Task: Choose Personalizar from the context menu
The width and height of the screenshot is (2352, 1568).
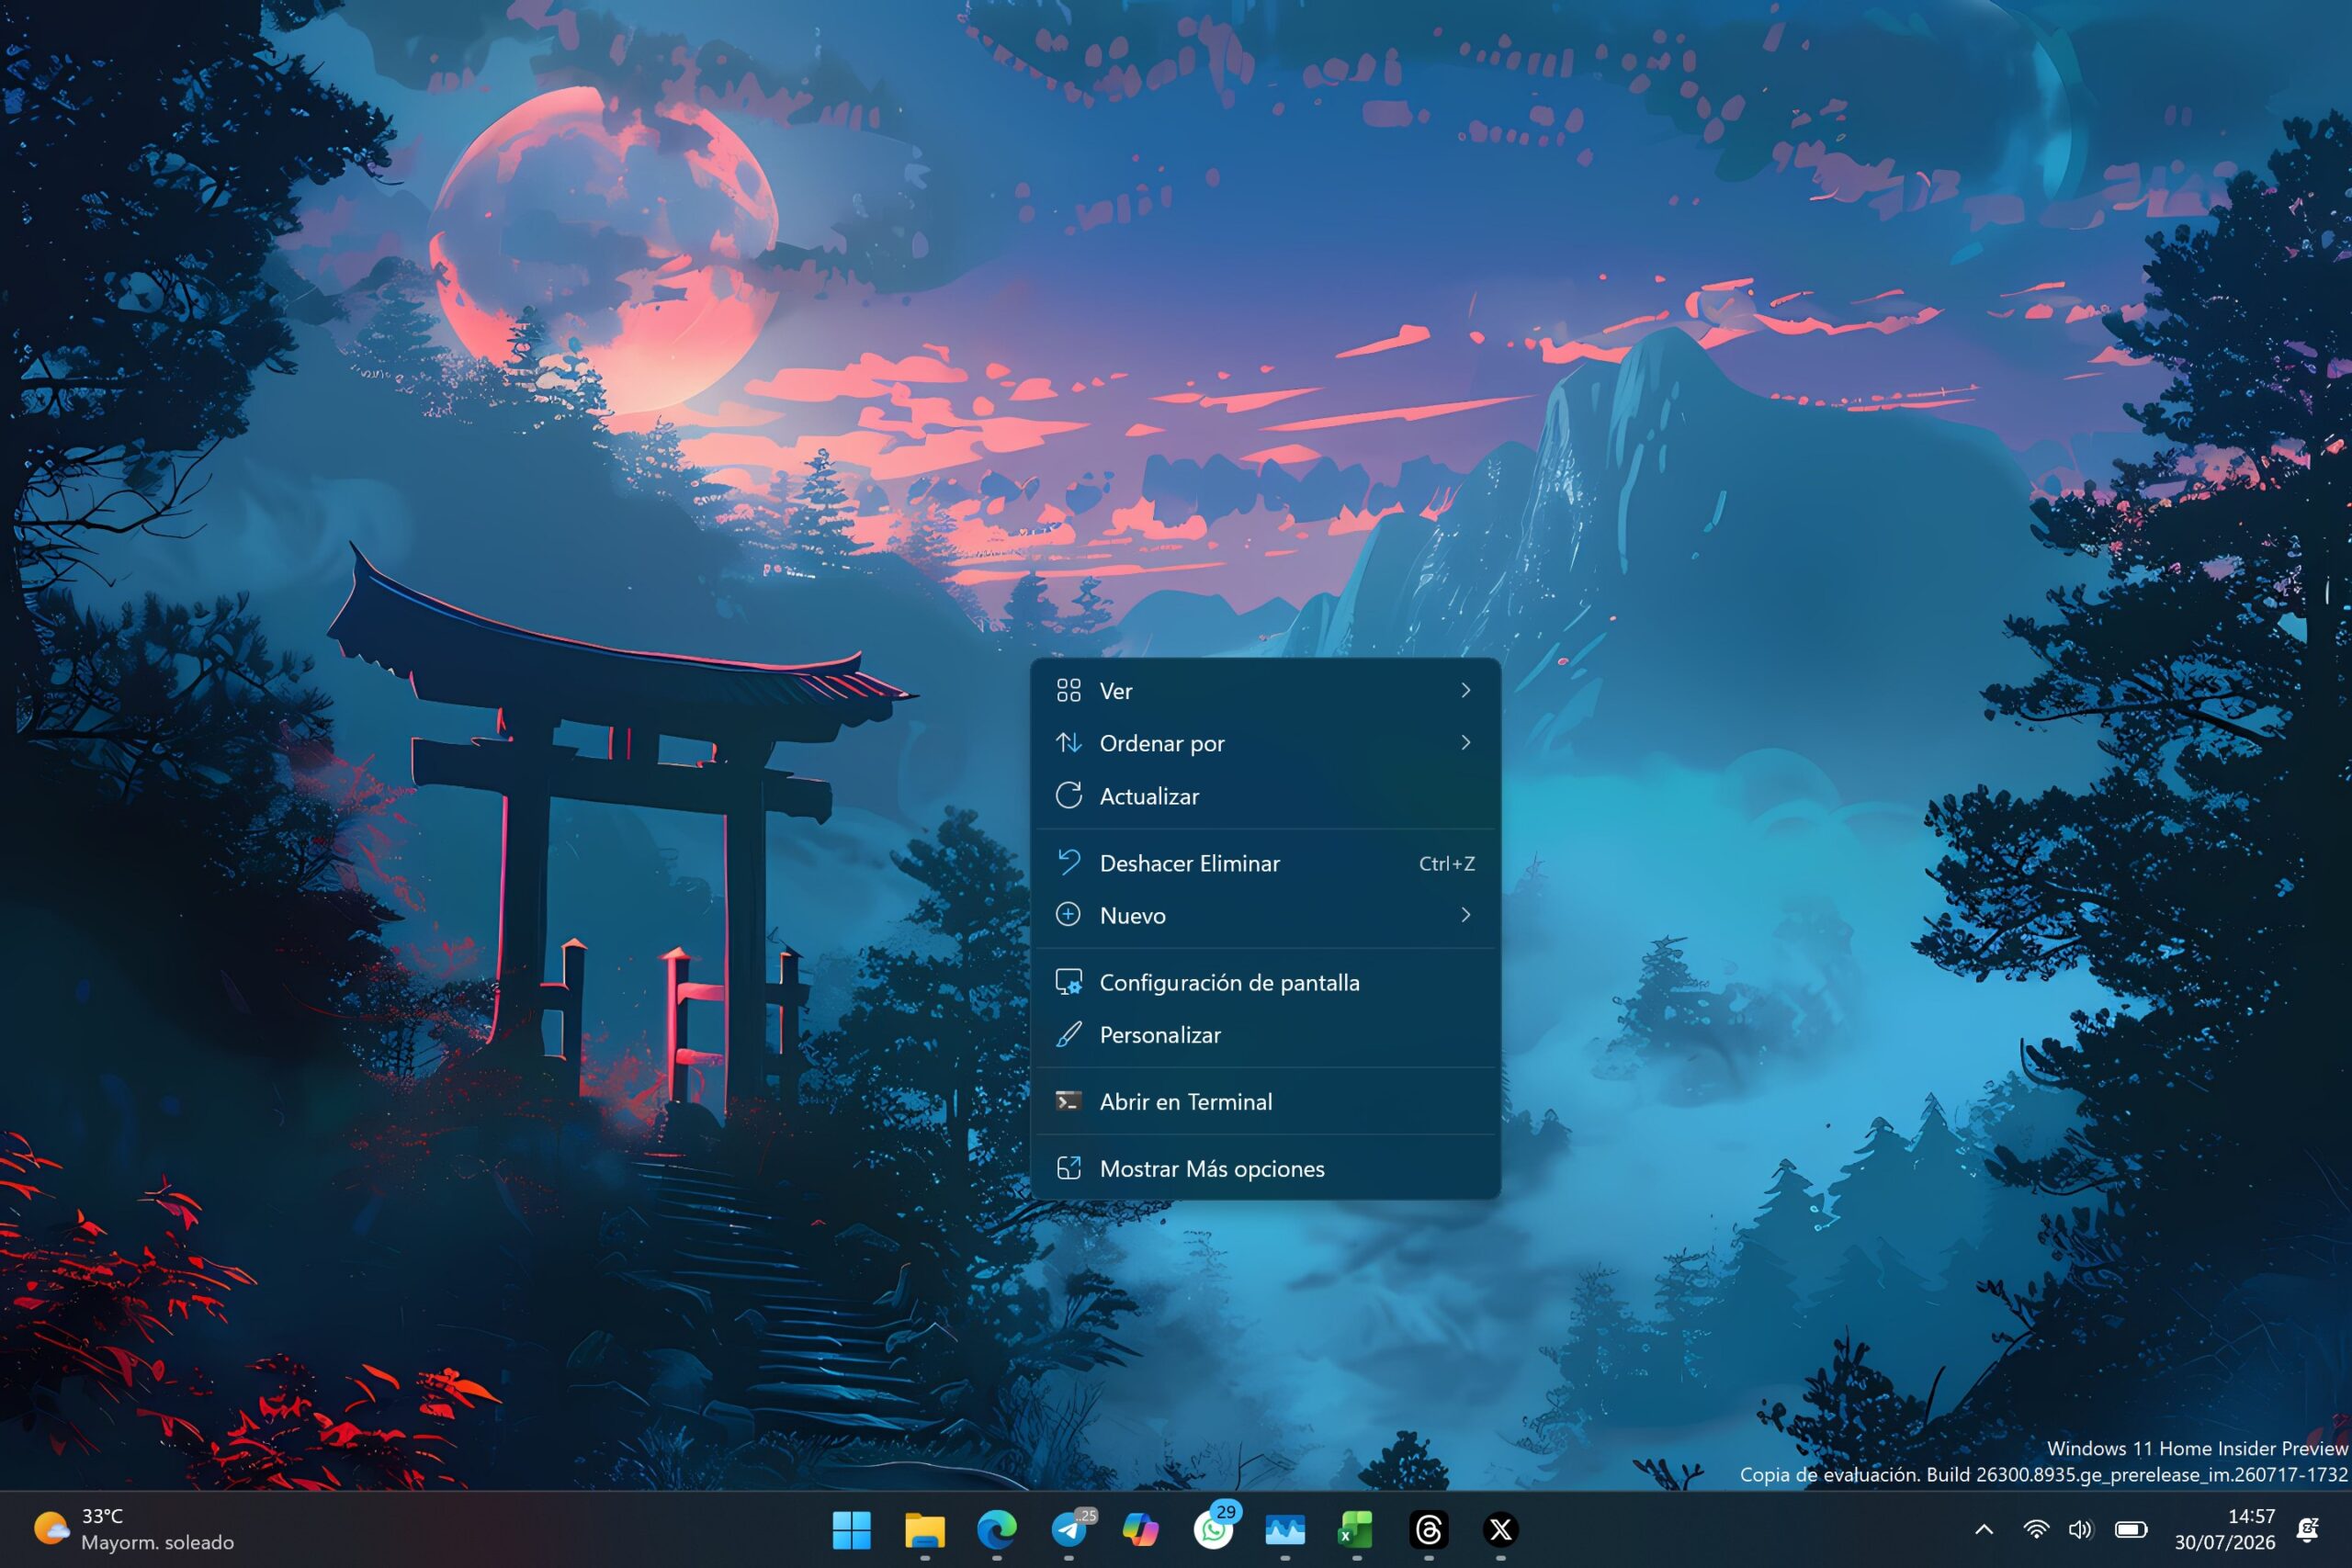Action: (x=1265, y=1035)
